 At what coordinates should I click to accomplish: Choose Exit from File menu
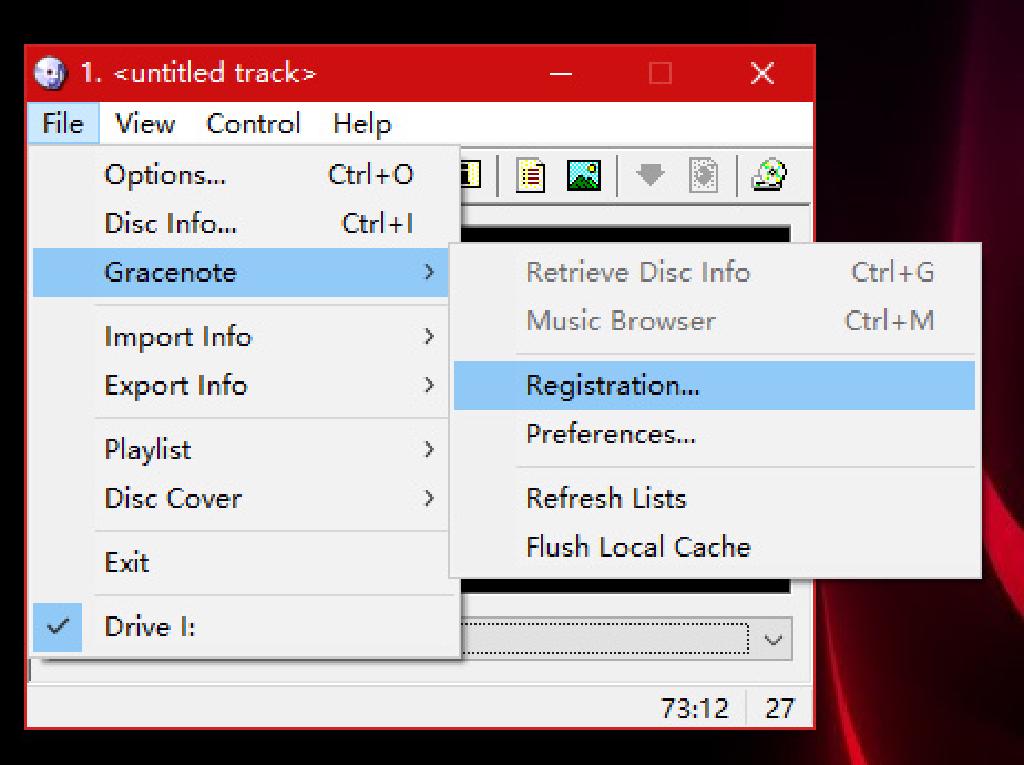coord(240,562)
